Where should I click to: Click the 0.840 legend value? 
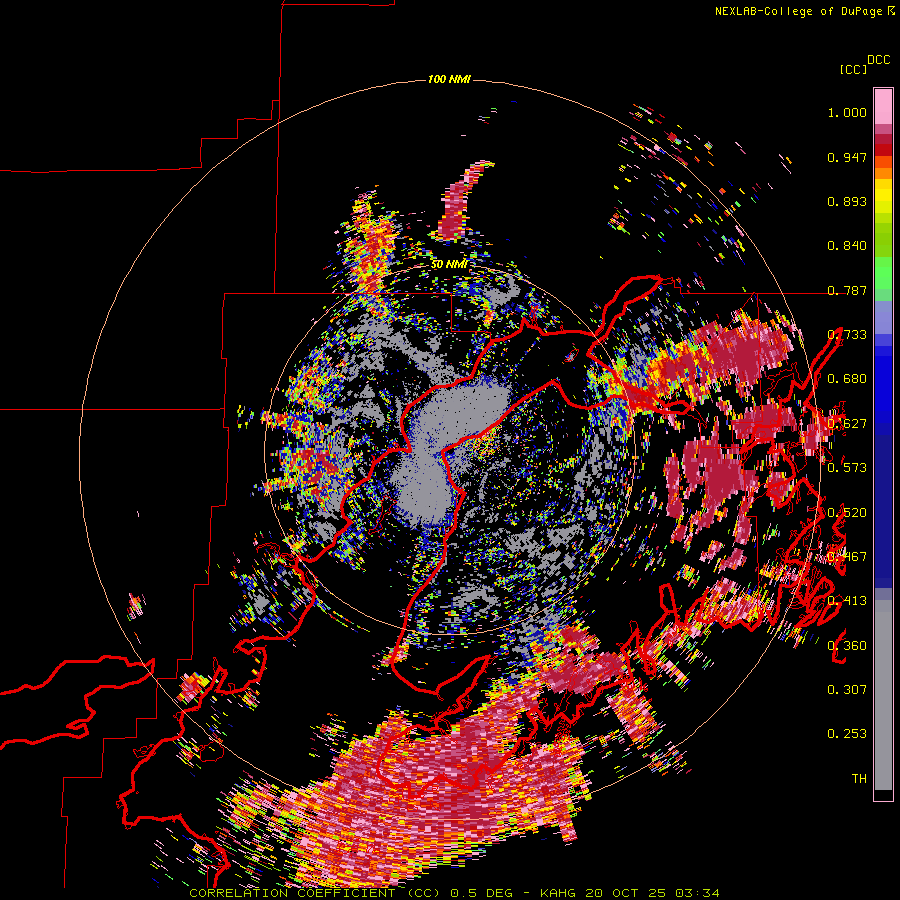[x=847, y=246]
